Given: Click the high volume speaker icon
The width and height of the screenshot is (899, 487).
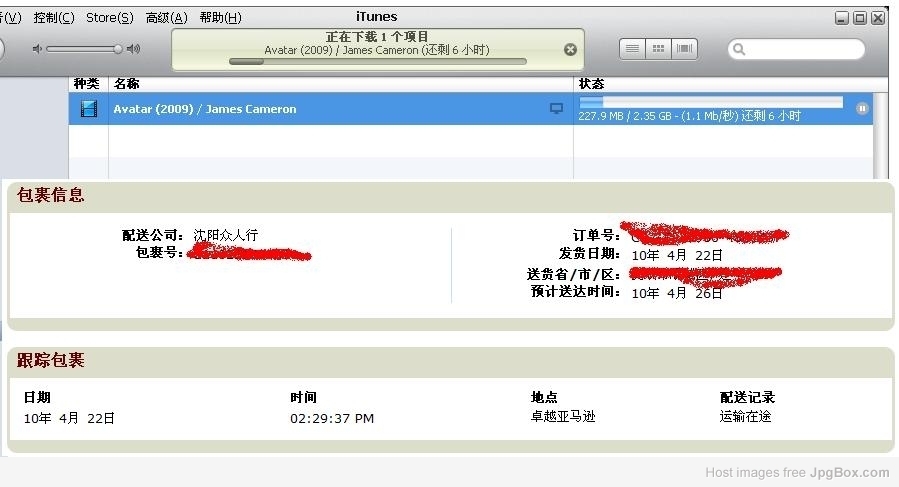Looking at the screenshot, I should [133, 49].
